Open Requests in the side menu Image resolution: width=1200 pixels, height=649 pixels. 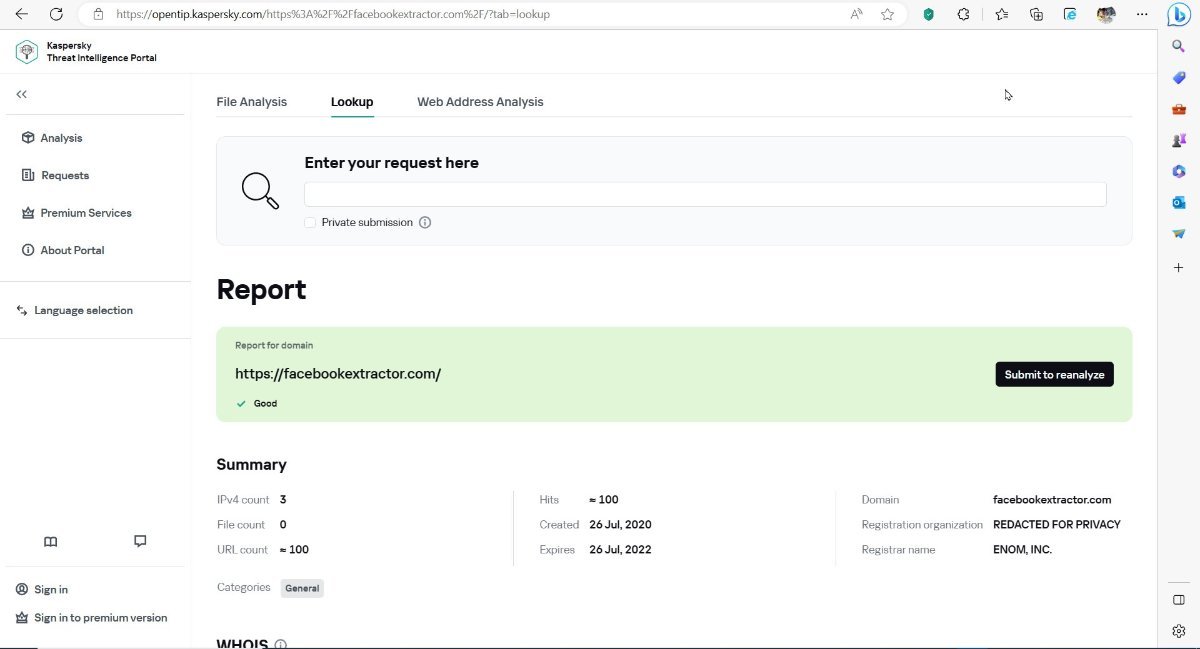pos(55,175)
